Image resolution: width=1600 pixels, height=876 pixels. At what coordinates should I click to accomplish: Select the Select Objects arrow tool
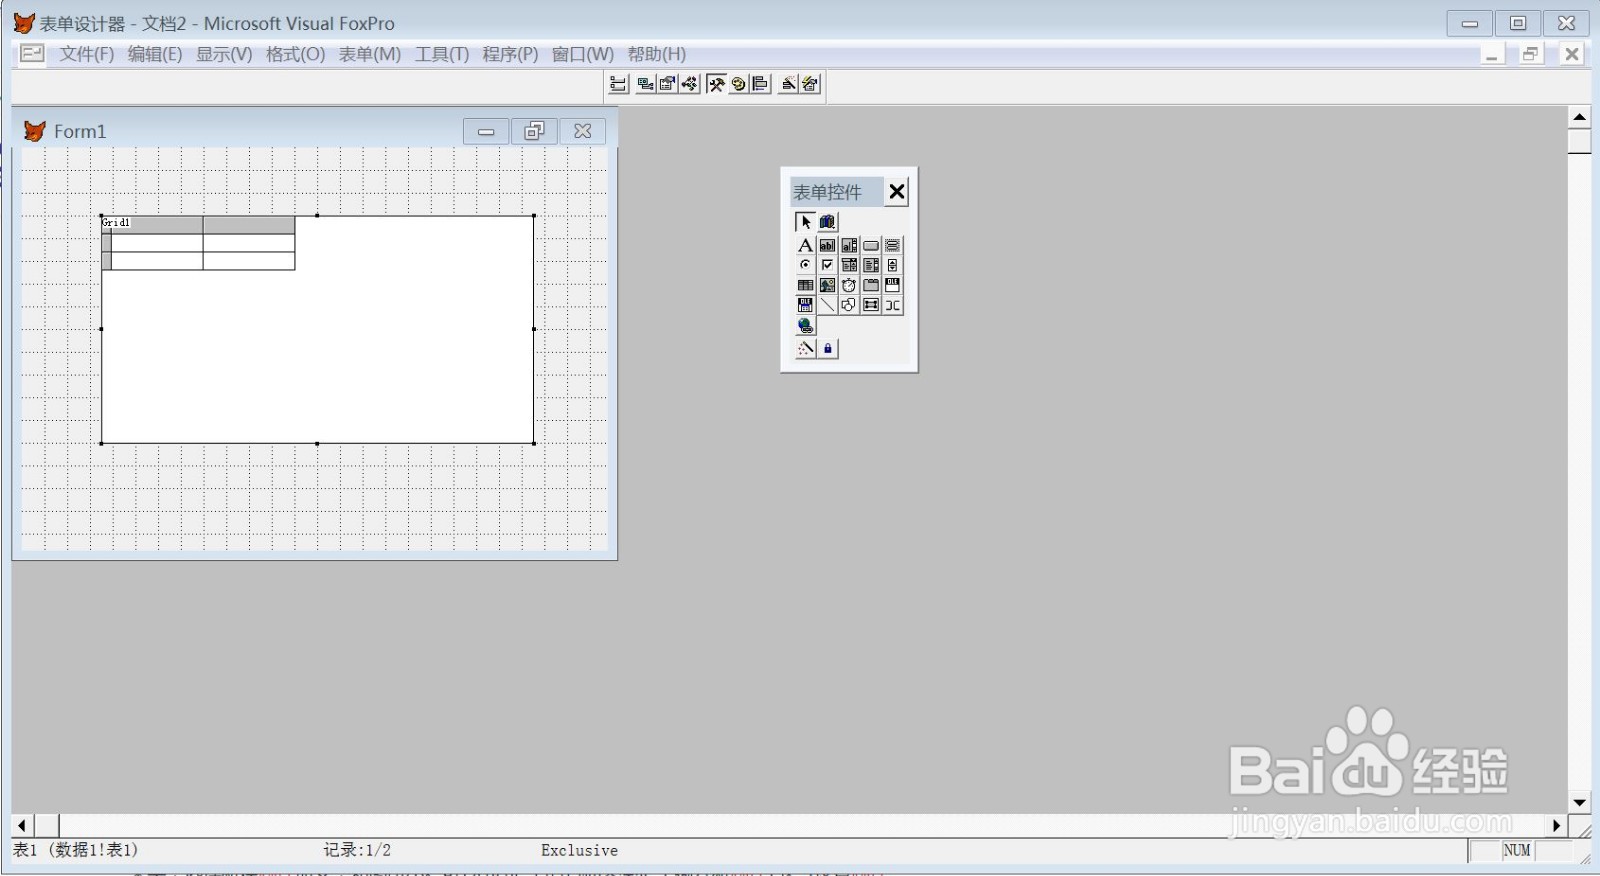tap(805, 222)
